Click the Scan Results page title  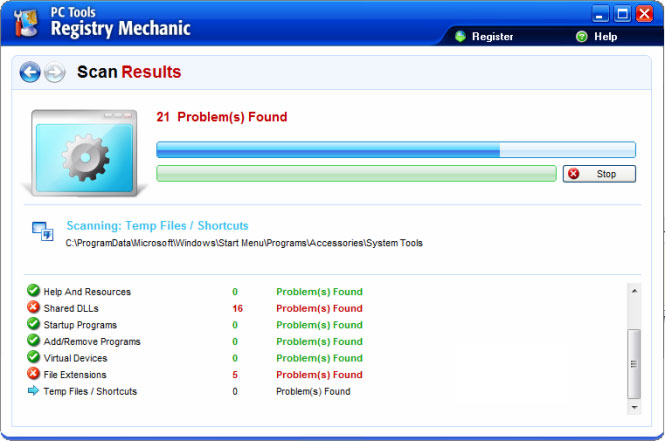pos(129,72)
